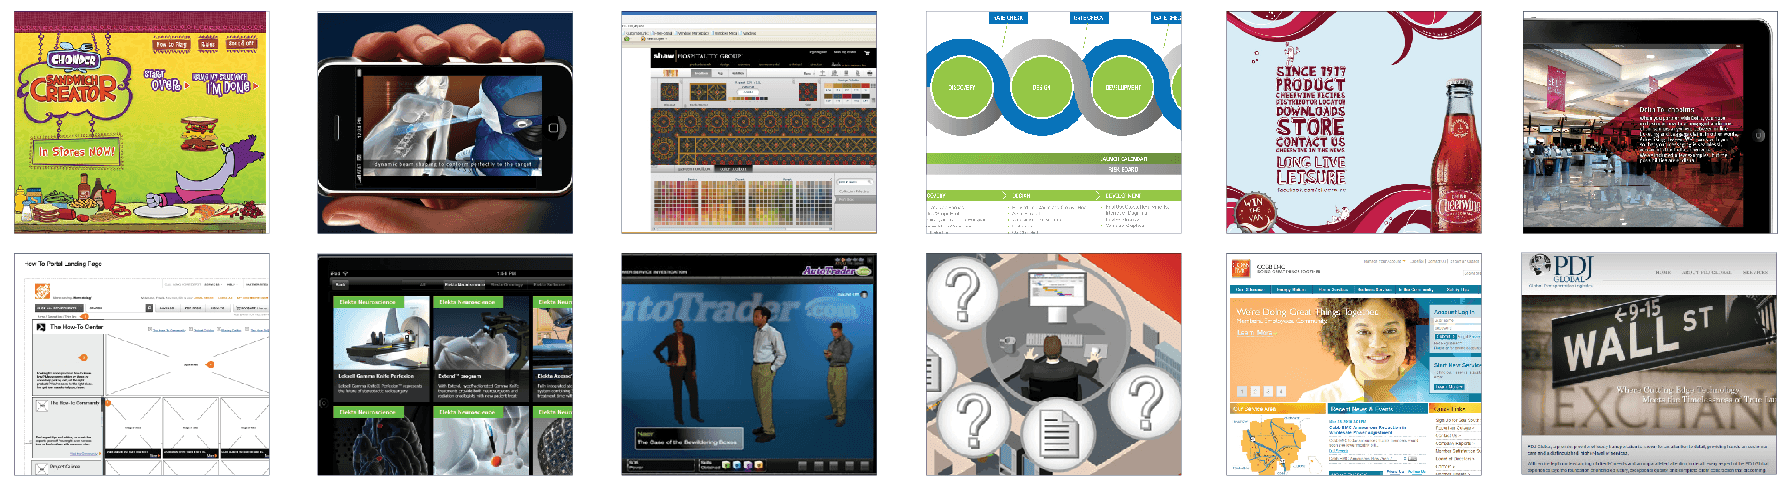Open the AutoTrader 3D characters thumbnail
Viewport: 1790px width, 486px height.
[x=748, y=365]
